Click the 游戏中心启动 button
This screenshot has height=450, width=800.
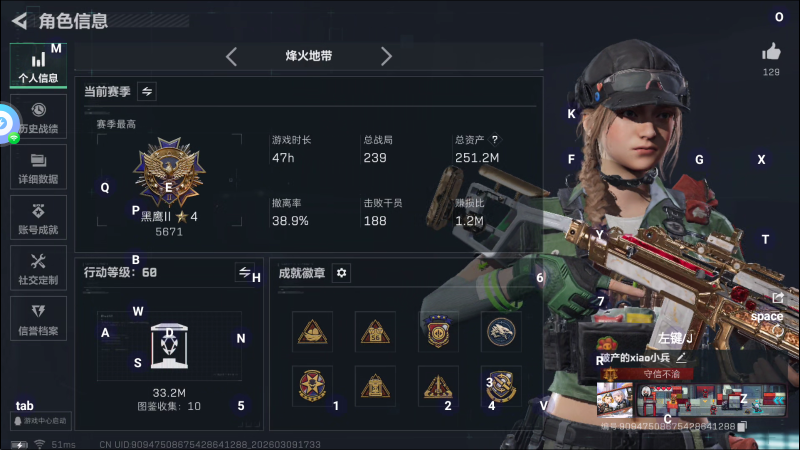click(41, 421)
